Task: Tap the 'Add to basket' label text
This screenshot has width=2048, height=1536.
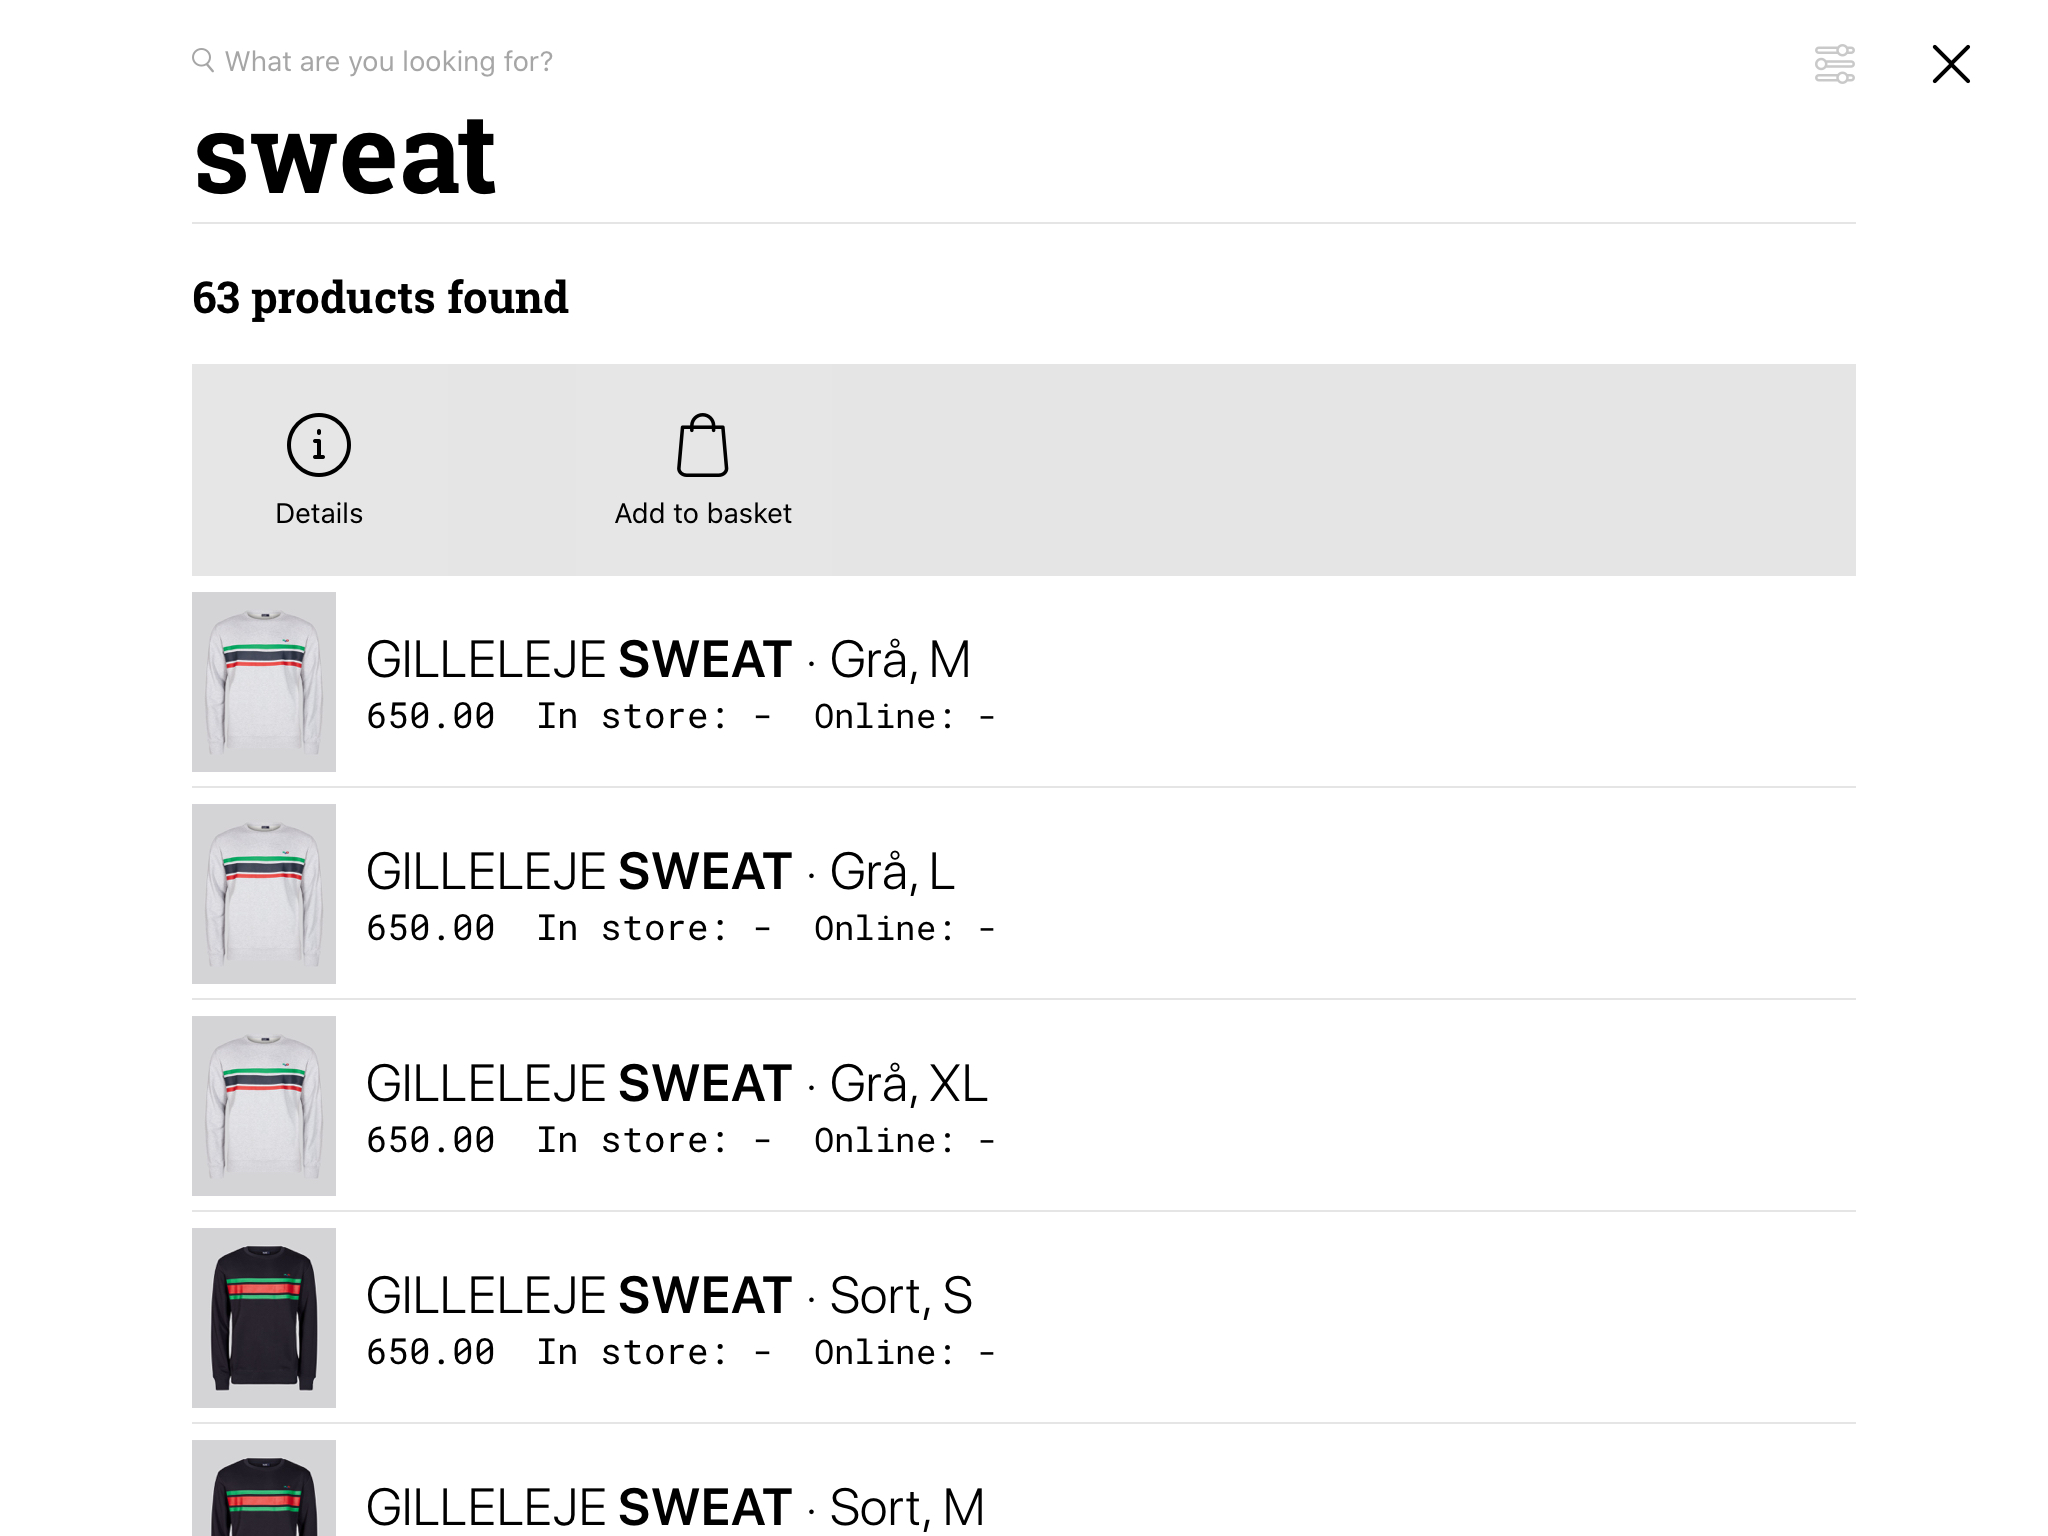Action: [x=703, y=514]
